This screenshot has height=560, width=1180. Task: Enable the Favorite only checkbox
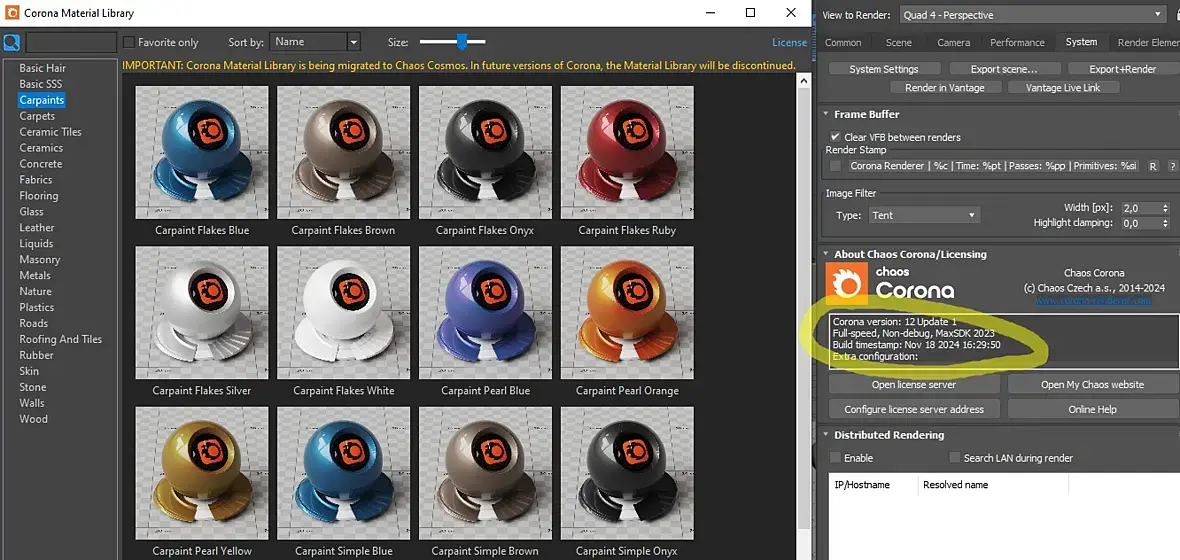pos(129,42)
